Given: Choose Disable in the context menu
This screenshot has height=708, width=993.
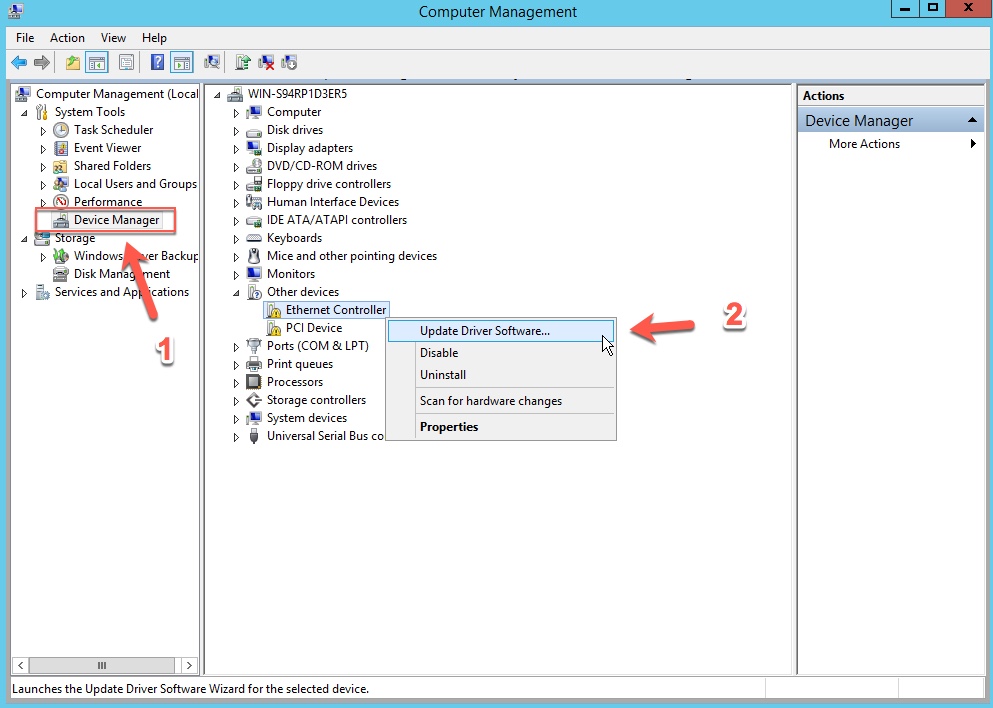Looking at the screenshot, I should [500, 353].
